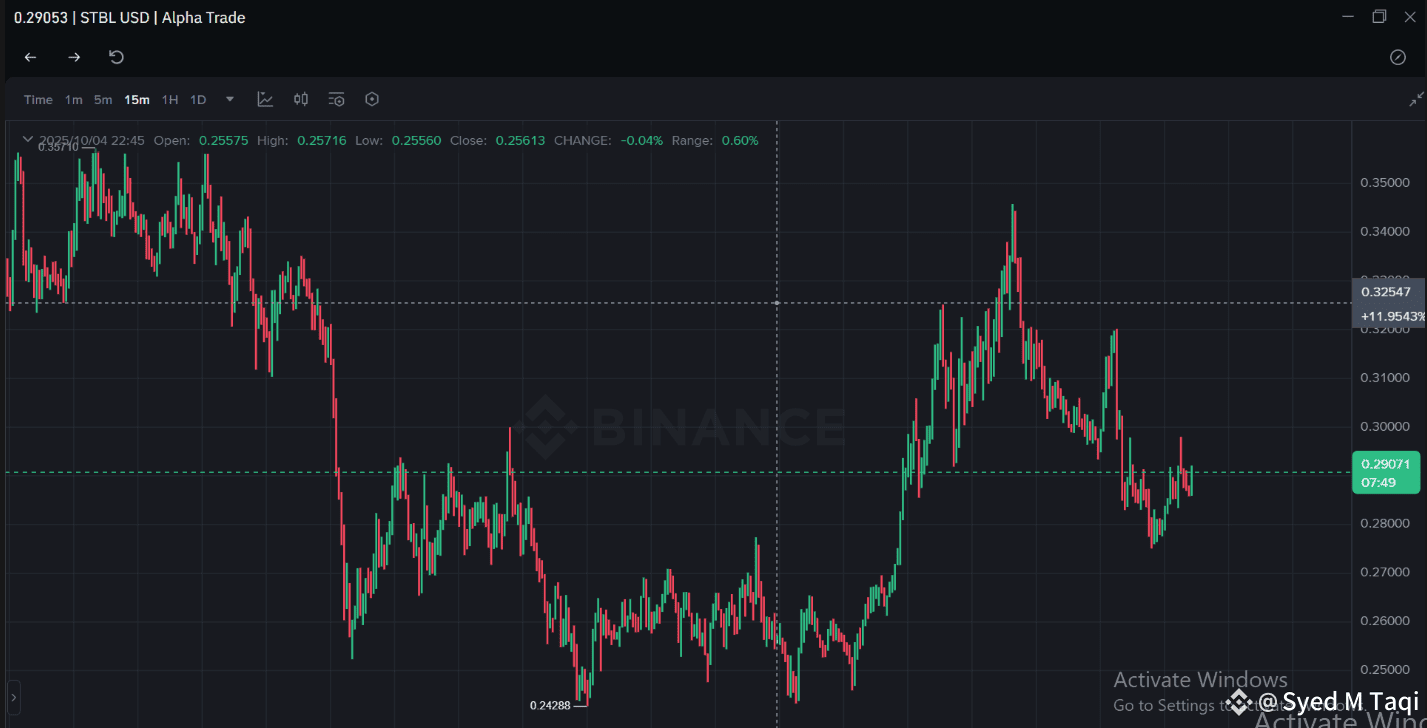Switch to the 1m interval

[74, 99]
